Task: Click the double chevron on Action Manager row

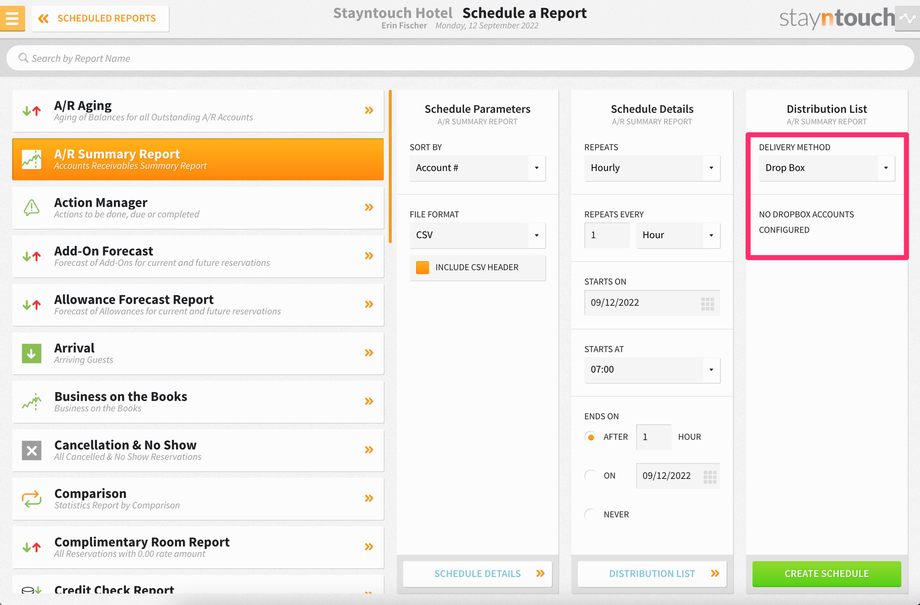Action: (369, 207)
